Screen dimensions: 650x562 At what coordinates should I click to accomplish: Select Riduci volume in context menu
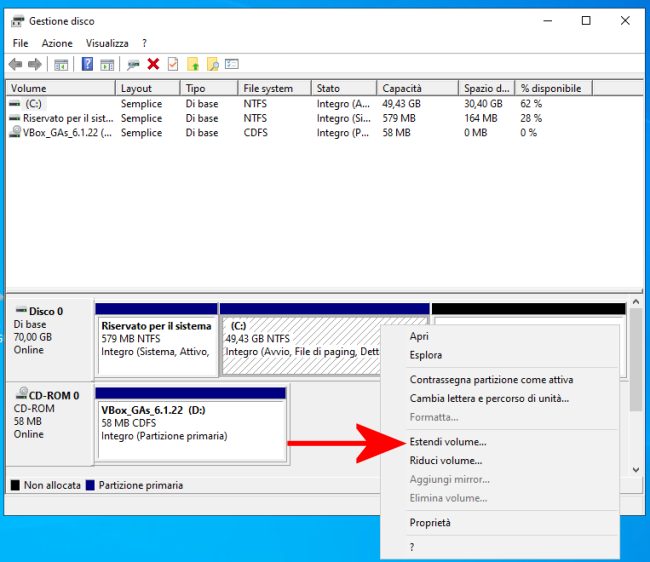(x=446, y=460)
